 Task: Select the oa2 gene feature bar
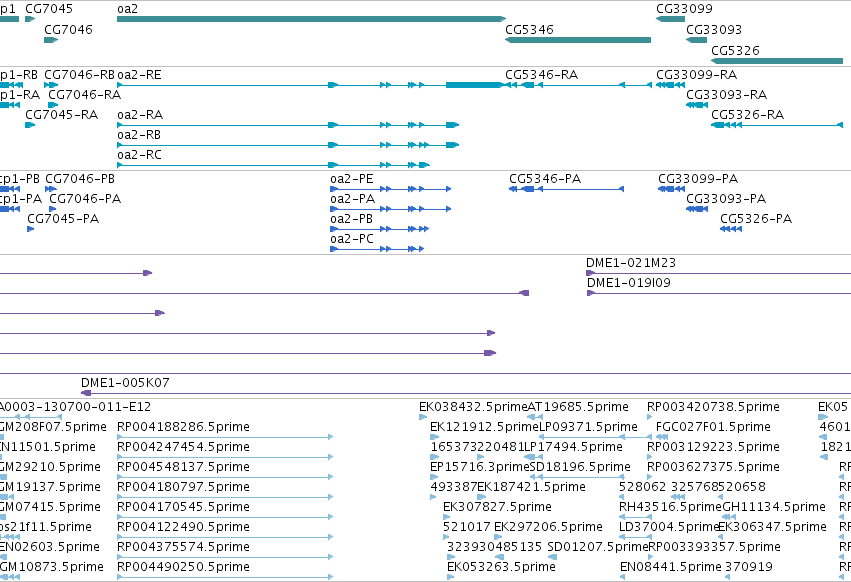point(312,19)
